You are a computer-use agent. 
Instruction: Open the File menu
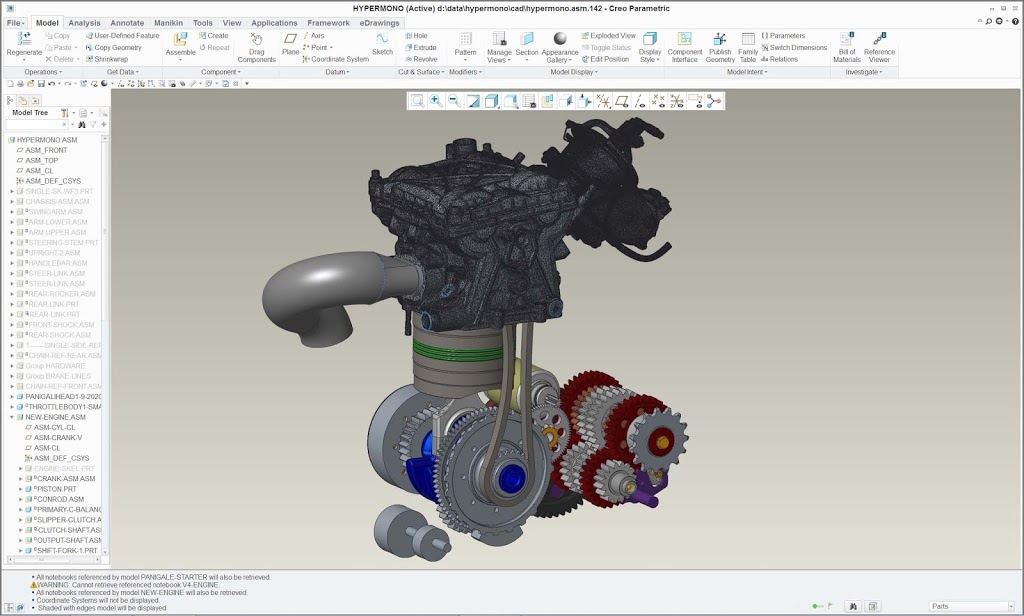point(14,22)
